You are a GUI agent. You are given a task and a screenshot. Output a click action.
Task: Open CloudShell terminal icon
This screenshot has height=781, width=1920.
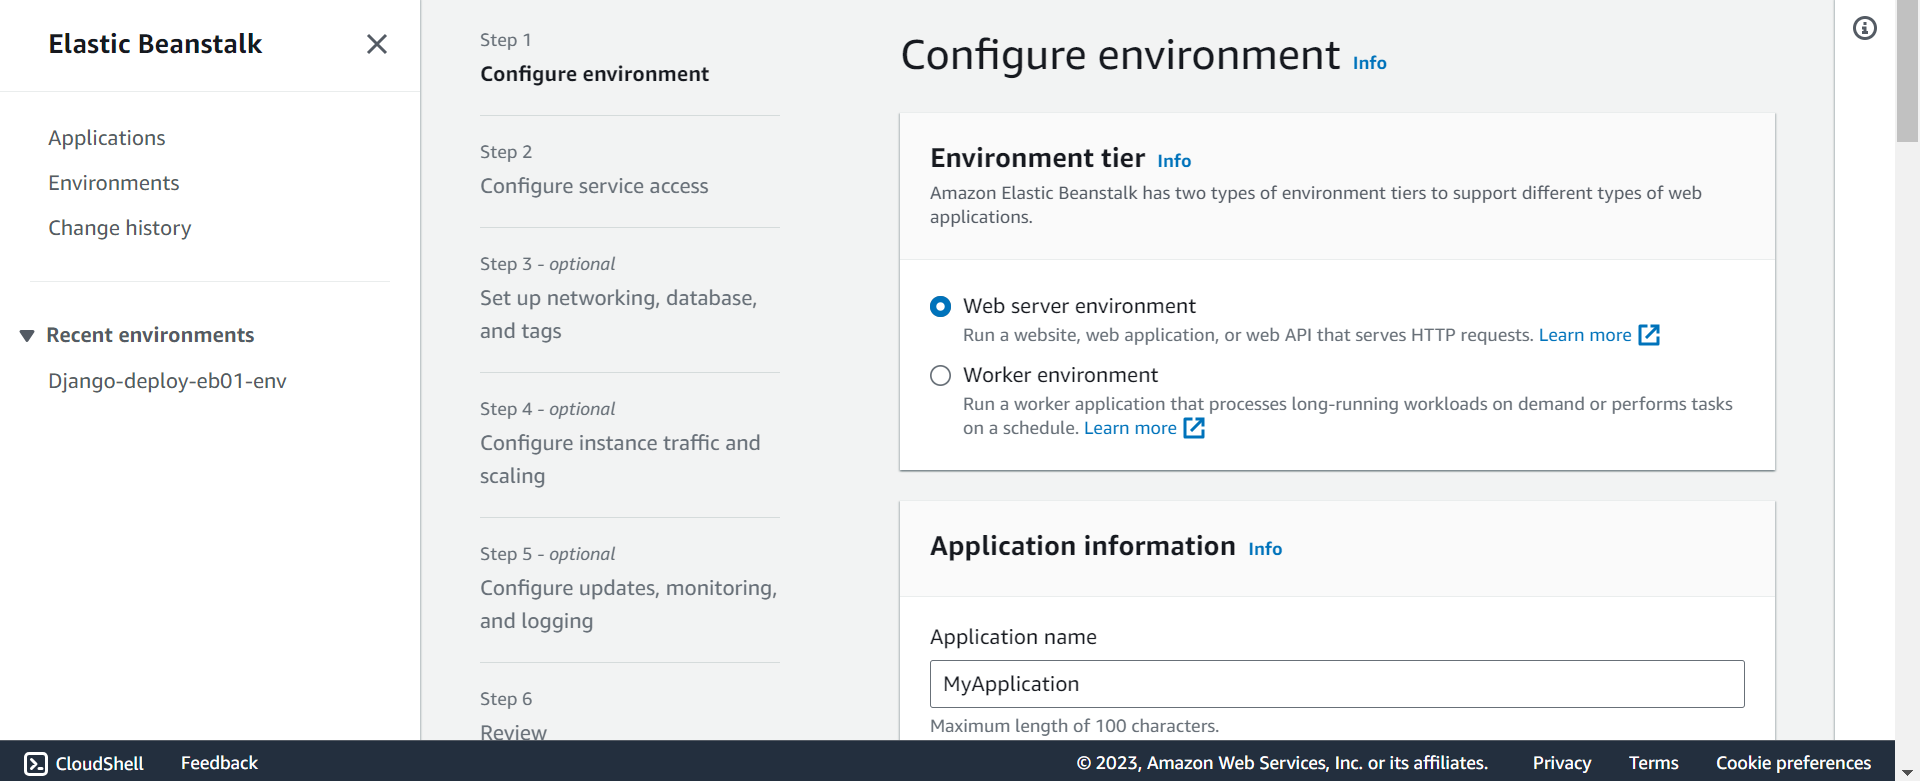tap(36, 764)
